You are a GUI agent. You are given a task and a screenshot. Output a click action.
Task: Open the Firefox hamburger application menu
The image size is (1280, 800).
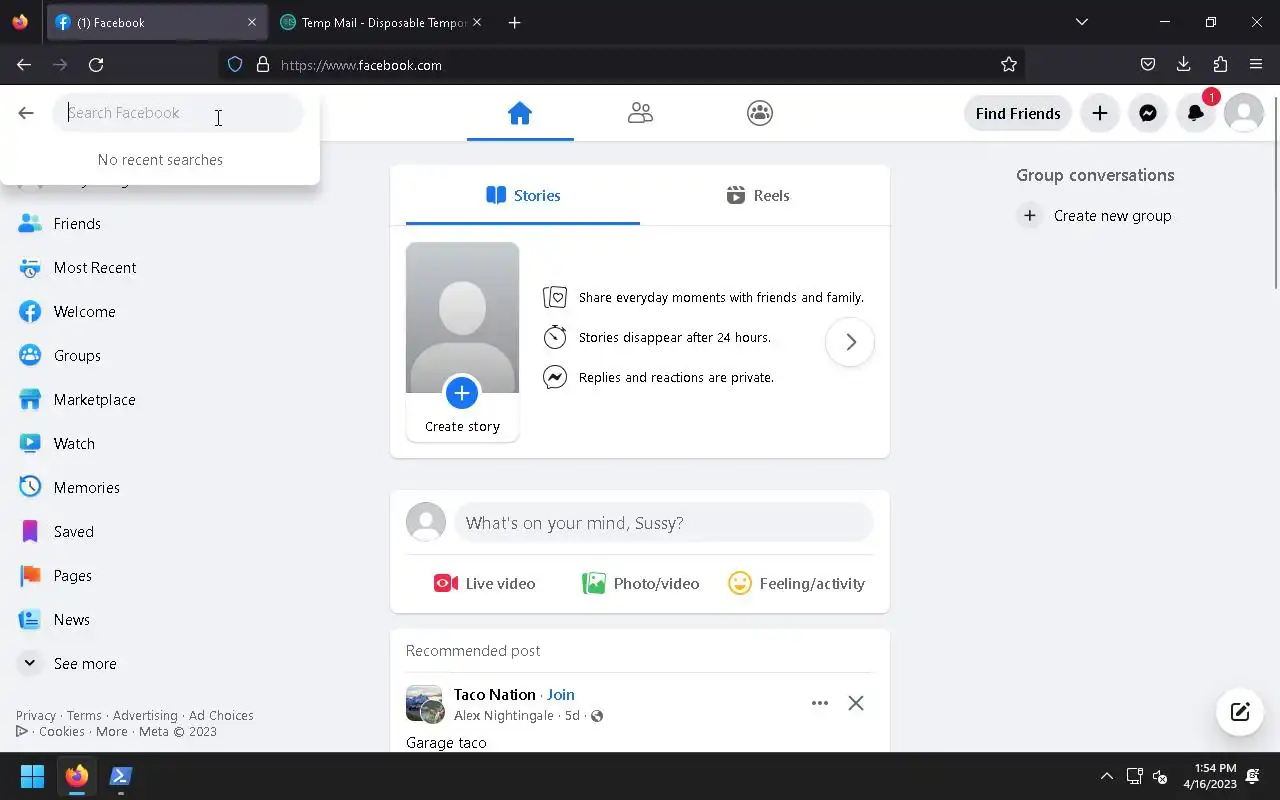pyautogui.click(x=1256, y=65)
